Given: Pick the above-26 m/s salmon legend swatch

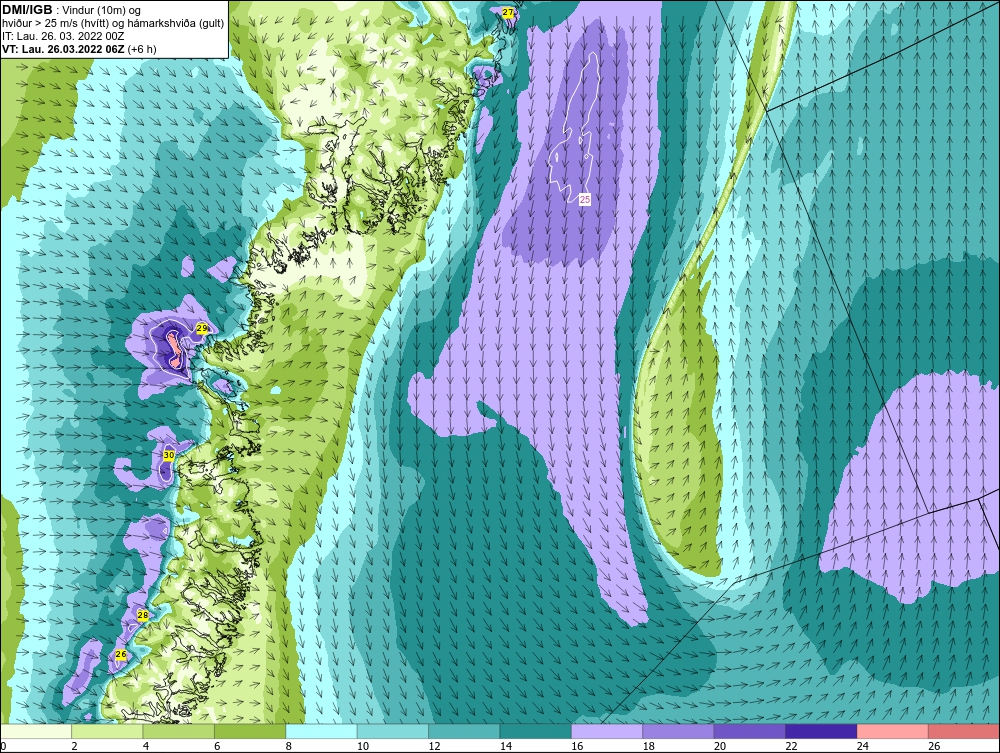Looking at the screenshot, I should (964, 731).
